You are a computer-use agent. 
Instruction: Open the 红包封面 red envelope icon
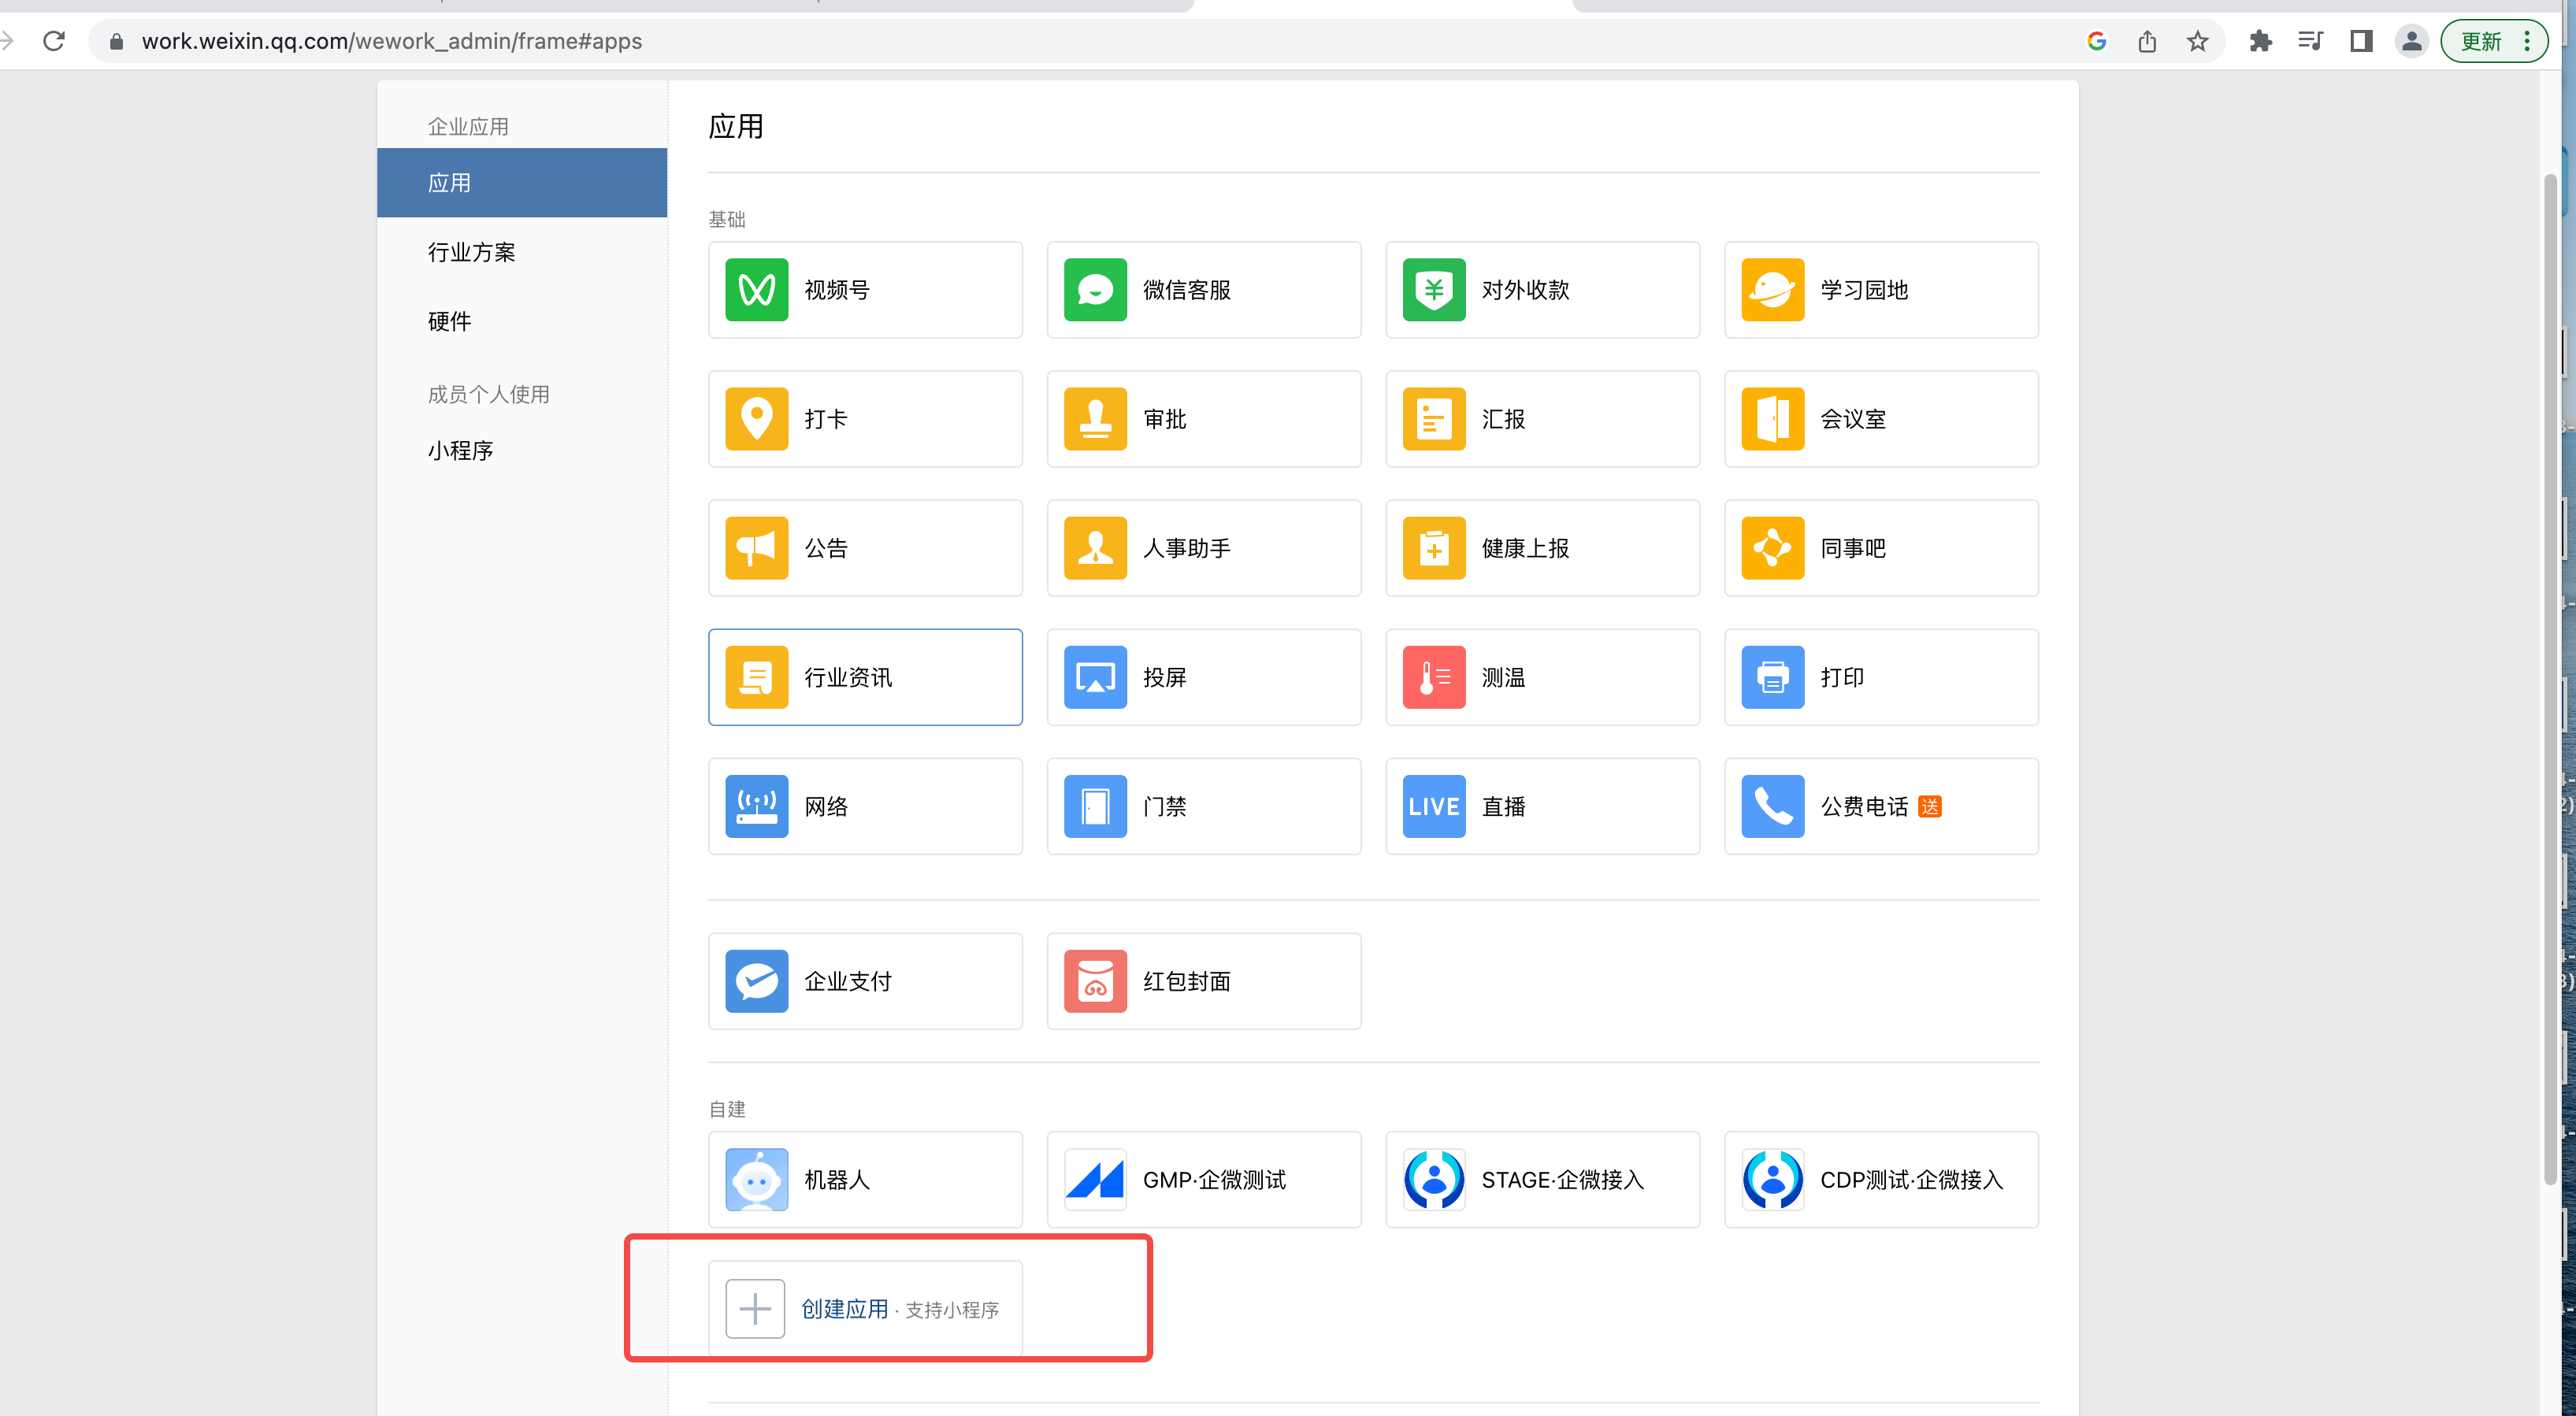pyautogui.click(x=1095, y=981)
